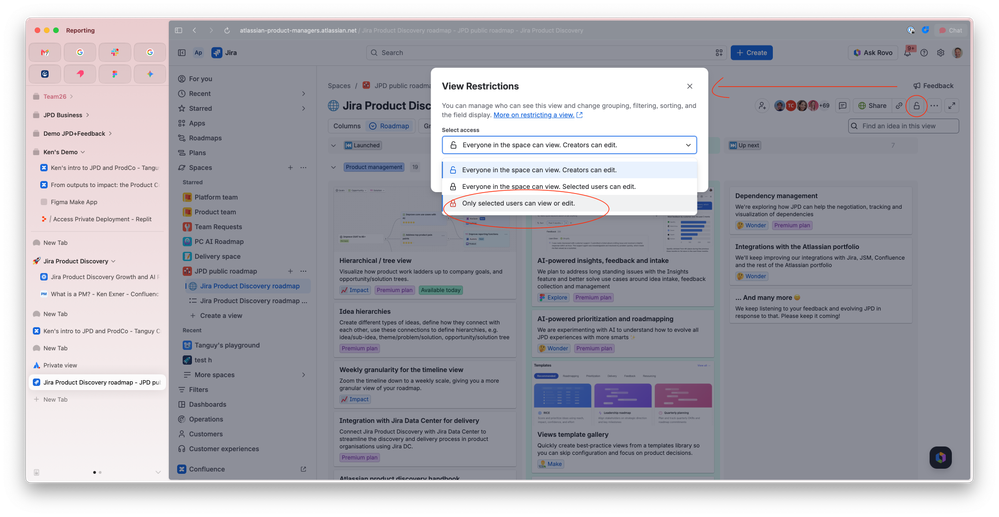
Task: Open the pinned Gmail shortcut
Action: (45, 52)
